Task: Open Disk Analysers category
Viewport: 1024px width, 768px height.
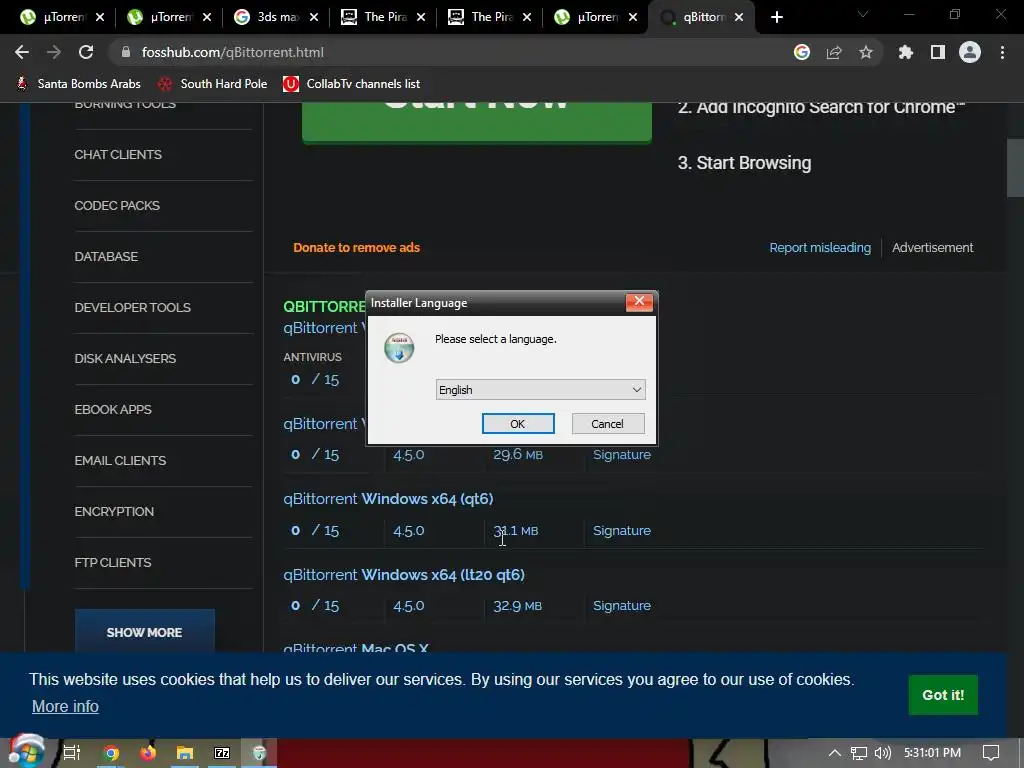Action: pyautogui.click(x=125, y=359)
